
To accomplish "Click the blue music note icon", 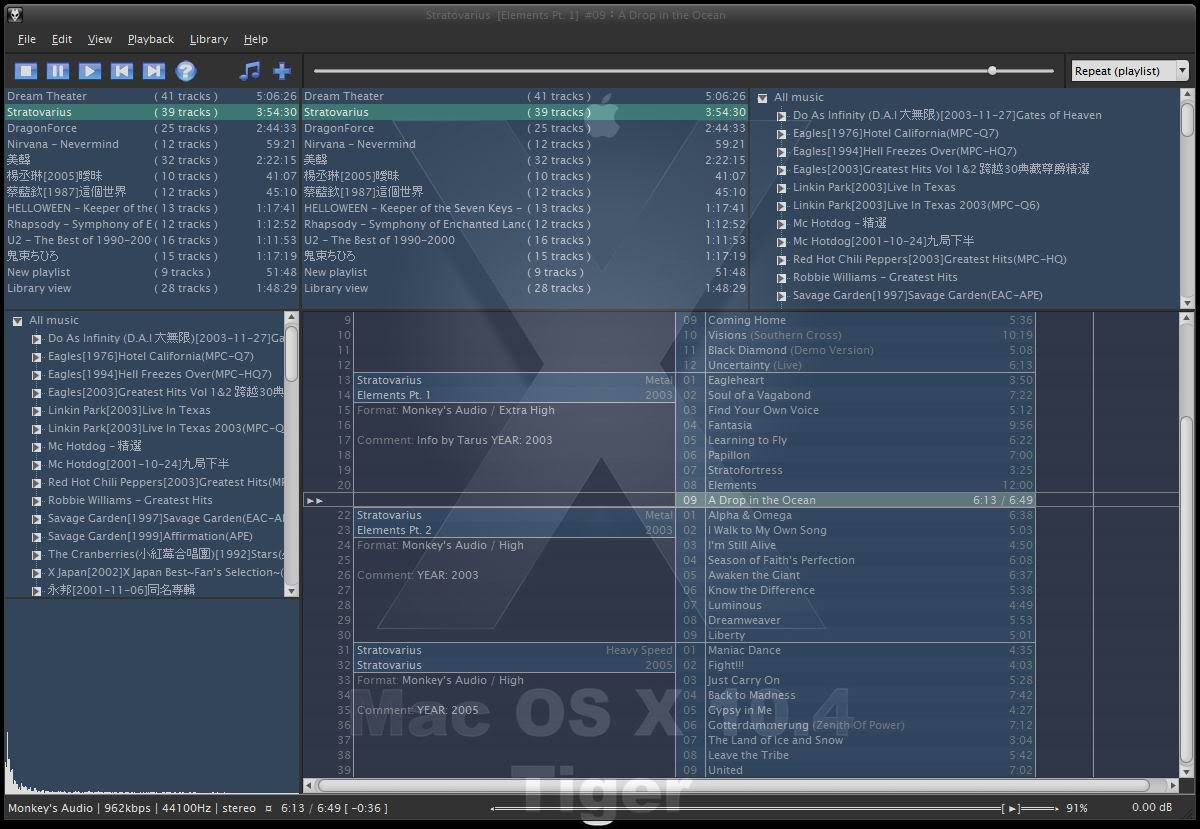I will tap(250, 71).
